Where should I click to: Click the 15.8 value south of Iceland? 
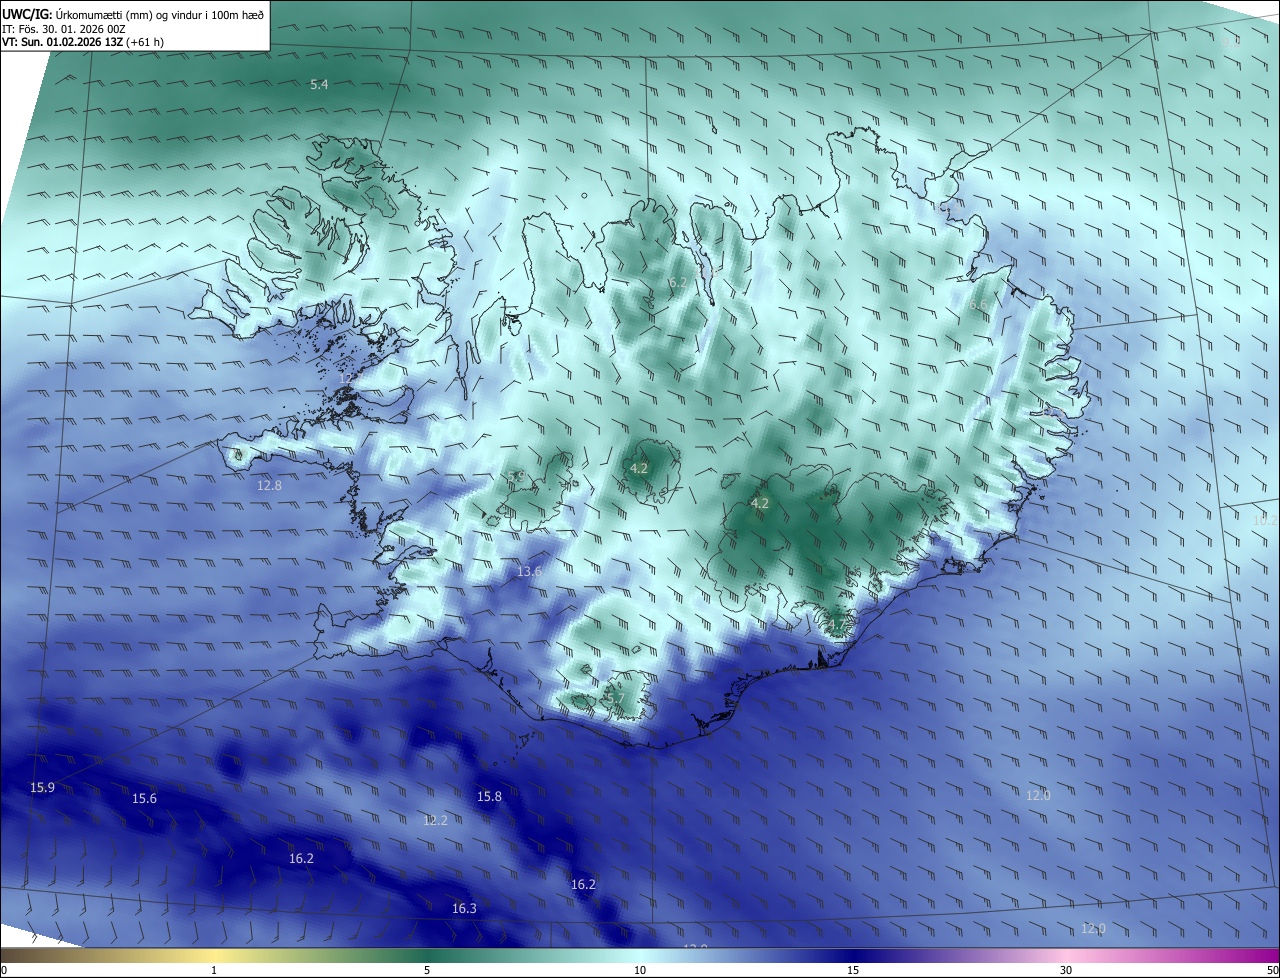(489, 797)
